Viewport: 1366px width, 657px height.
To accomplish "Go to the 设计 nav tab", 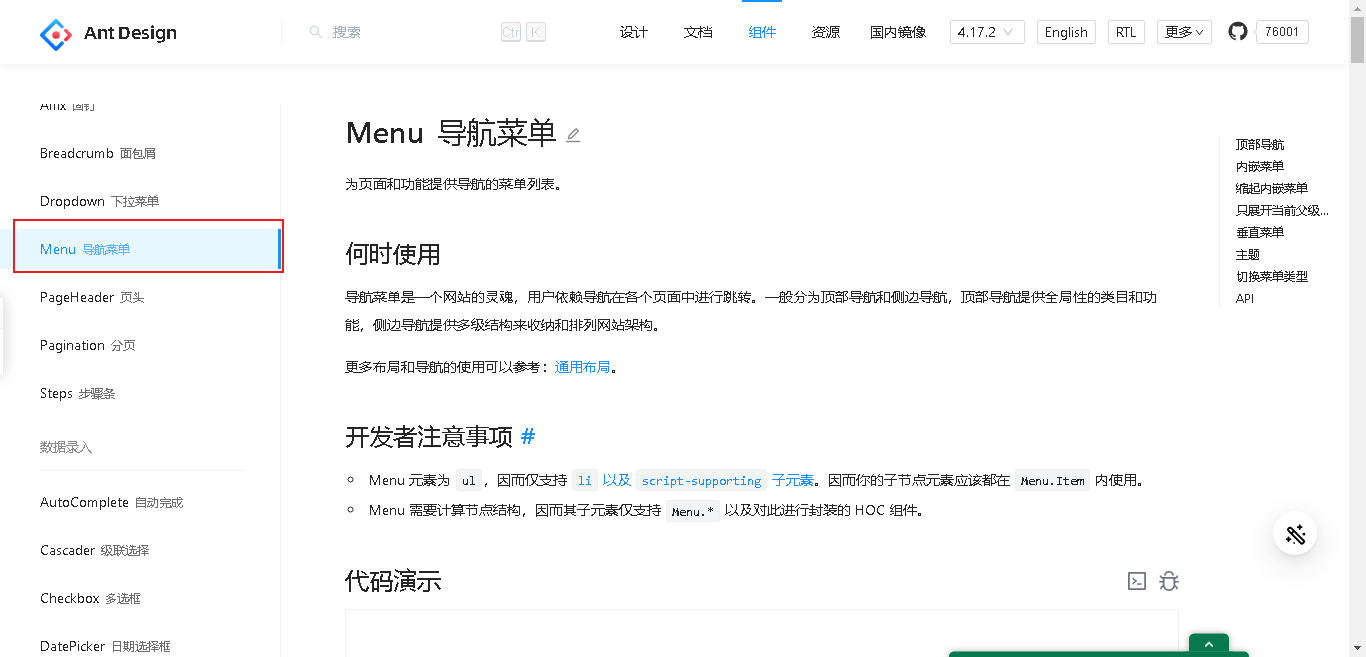I will click(x=634, y=32).
